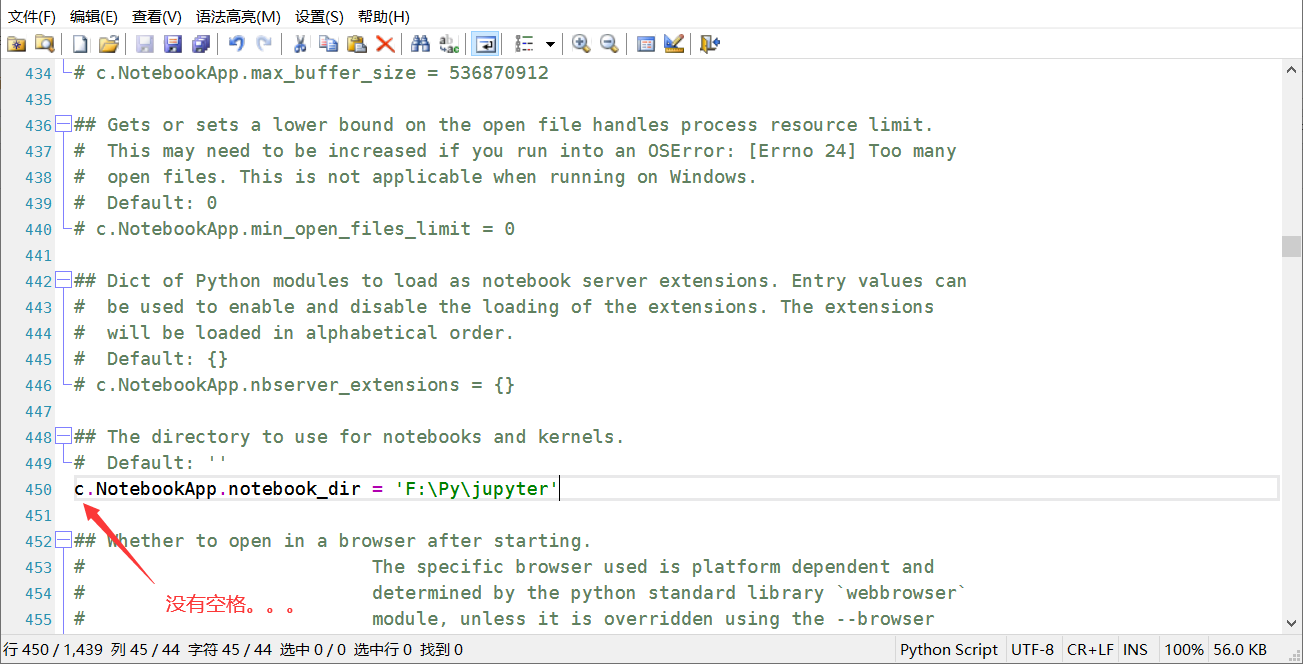Image resolution: width=1303 pixels, height=664 pixels.
Task: Click the Zoom in magnifier icon
Action: [581, 44]
